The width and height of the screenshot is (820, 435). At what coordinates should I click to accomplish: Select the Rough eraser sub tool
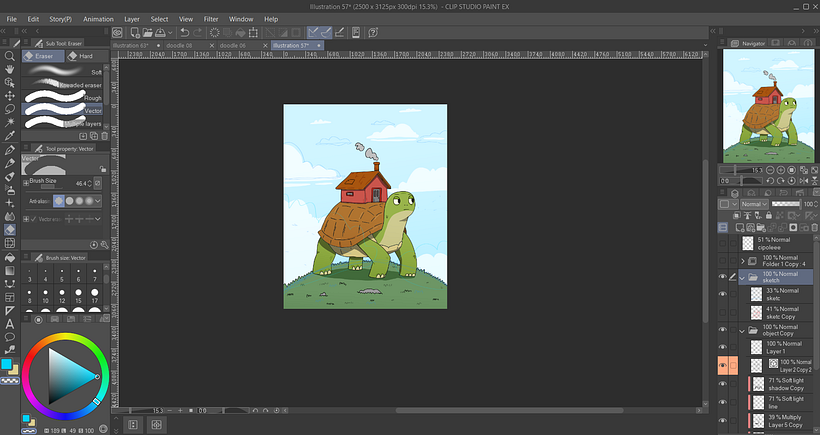click(x=62, y=97)
